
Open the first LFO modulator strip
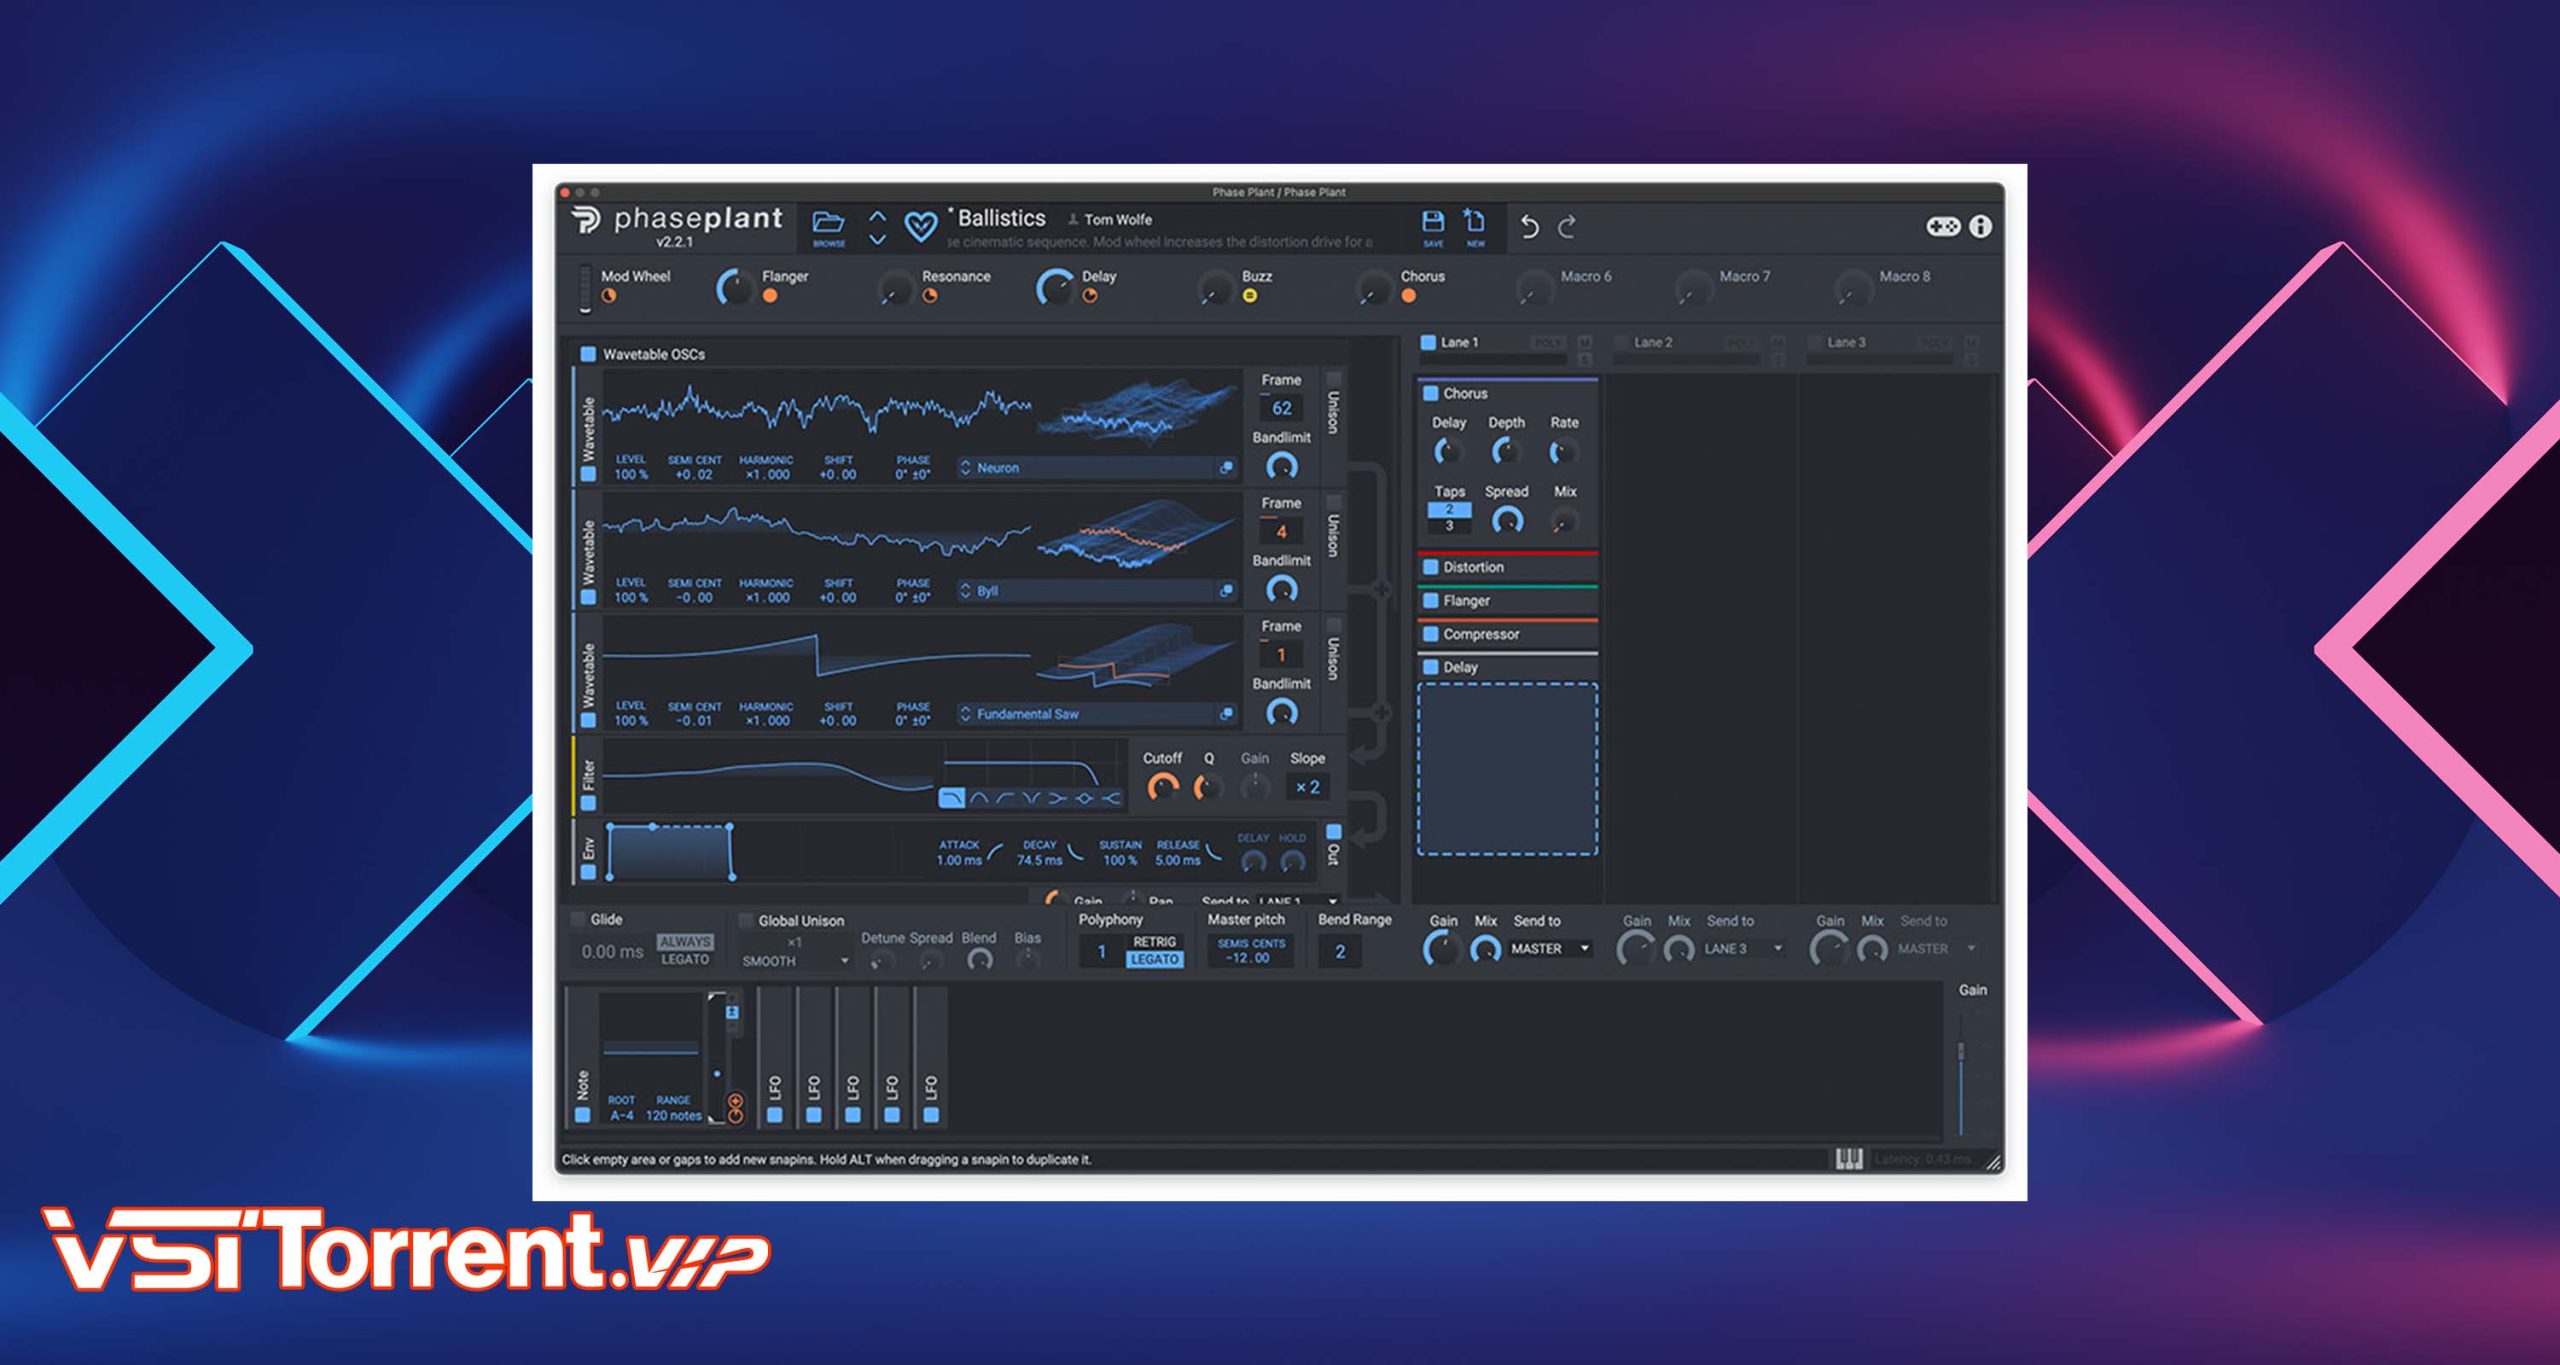pos(775,1057)
